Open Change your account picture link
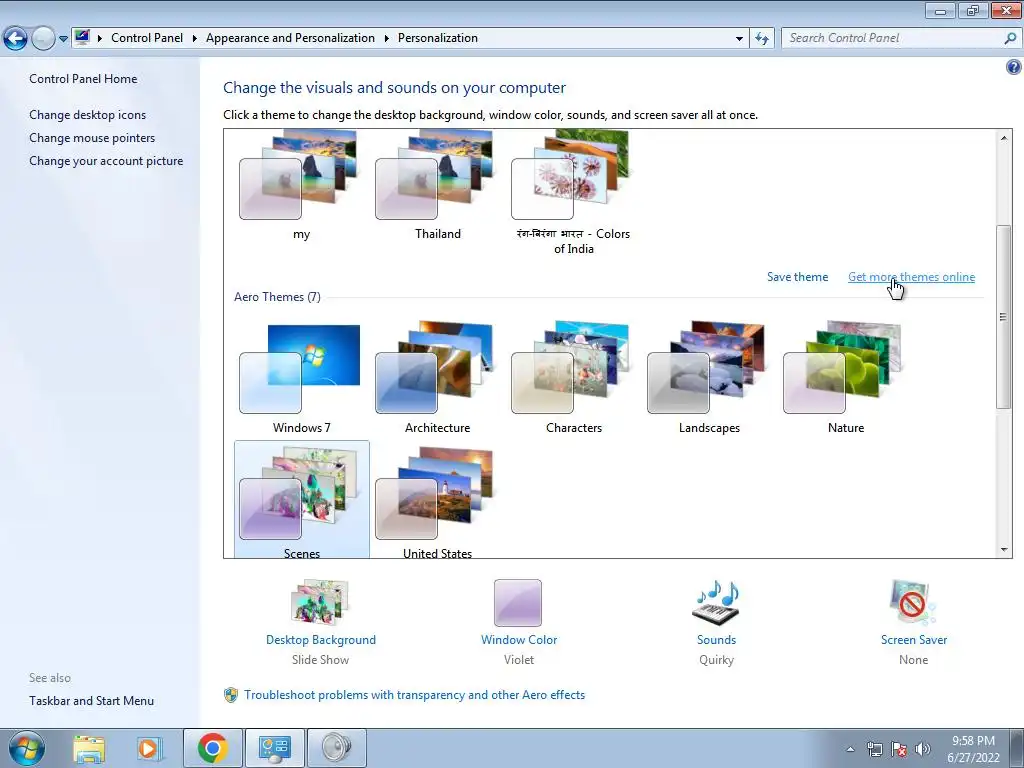 pos(106,161)
